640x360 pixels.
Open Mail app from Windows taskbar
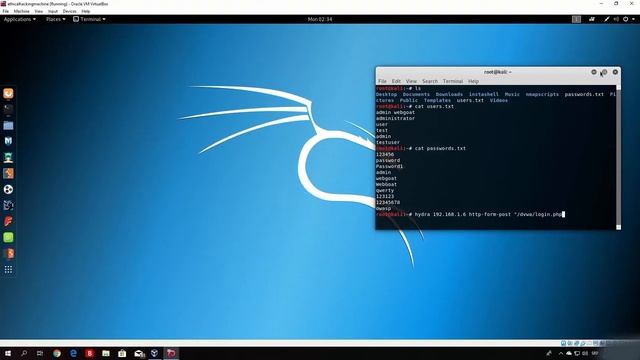pos(139,353)
